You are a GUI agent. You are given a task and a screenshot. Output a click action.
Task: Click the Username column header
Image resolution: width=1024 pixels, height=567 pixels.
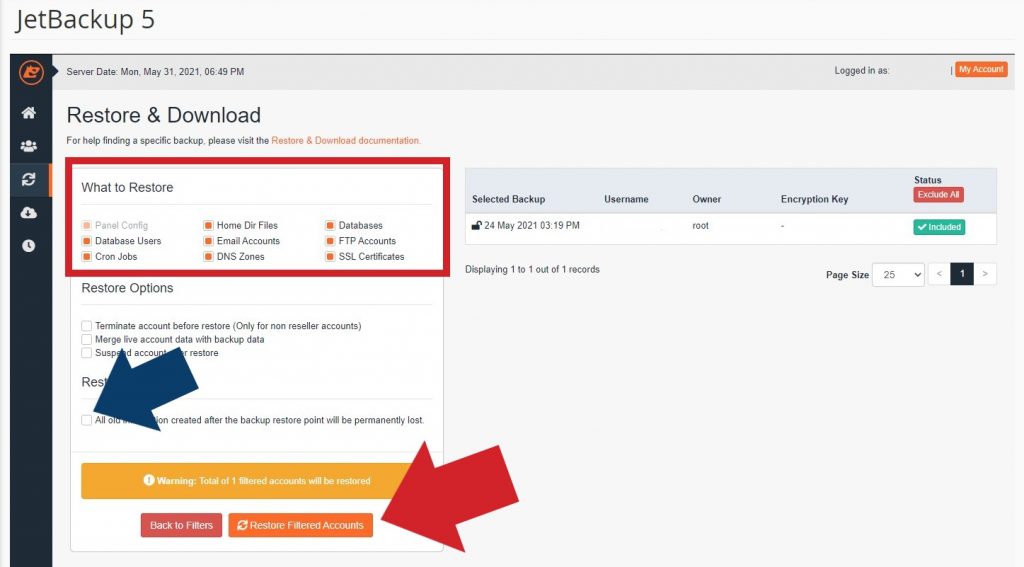[x=626, y=199]
